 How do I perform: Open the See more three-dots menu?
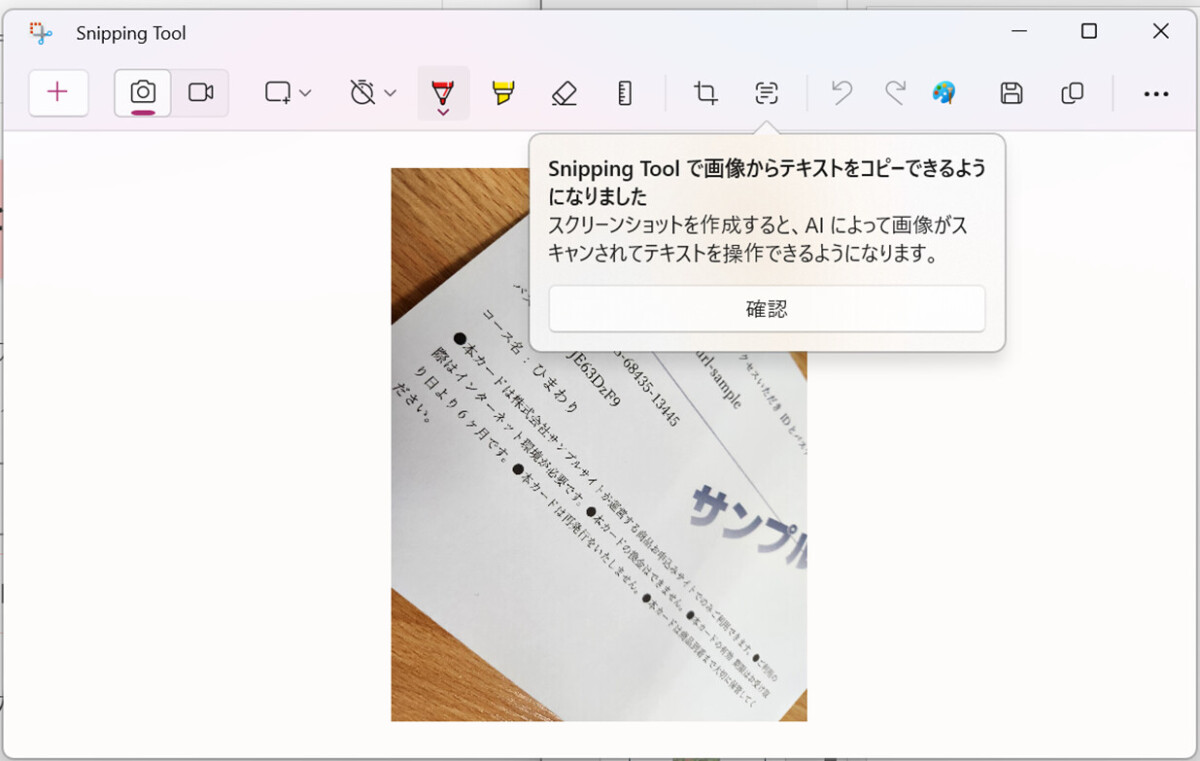tap(1156, 93)
